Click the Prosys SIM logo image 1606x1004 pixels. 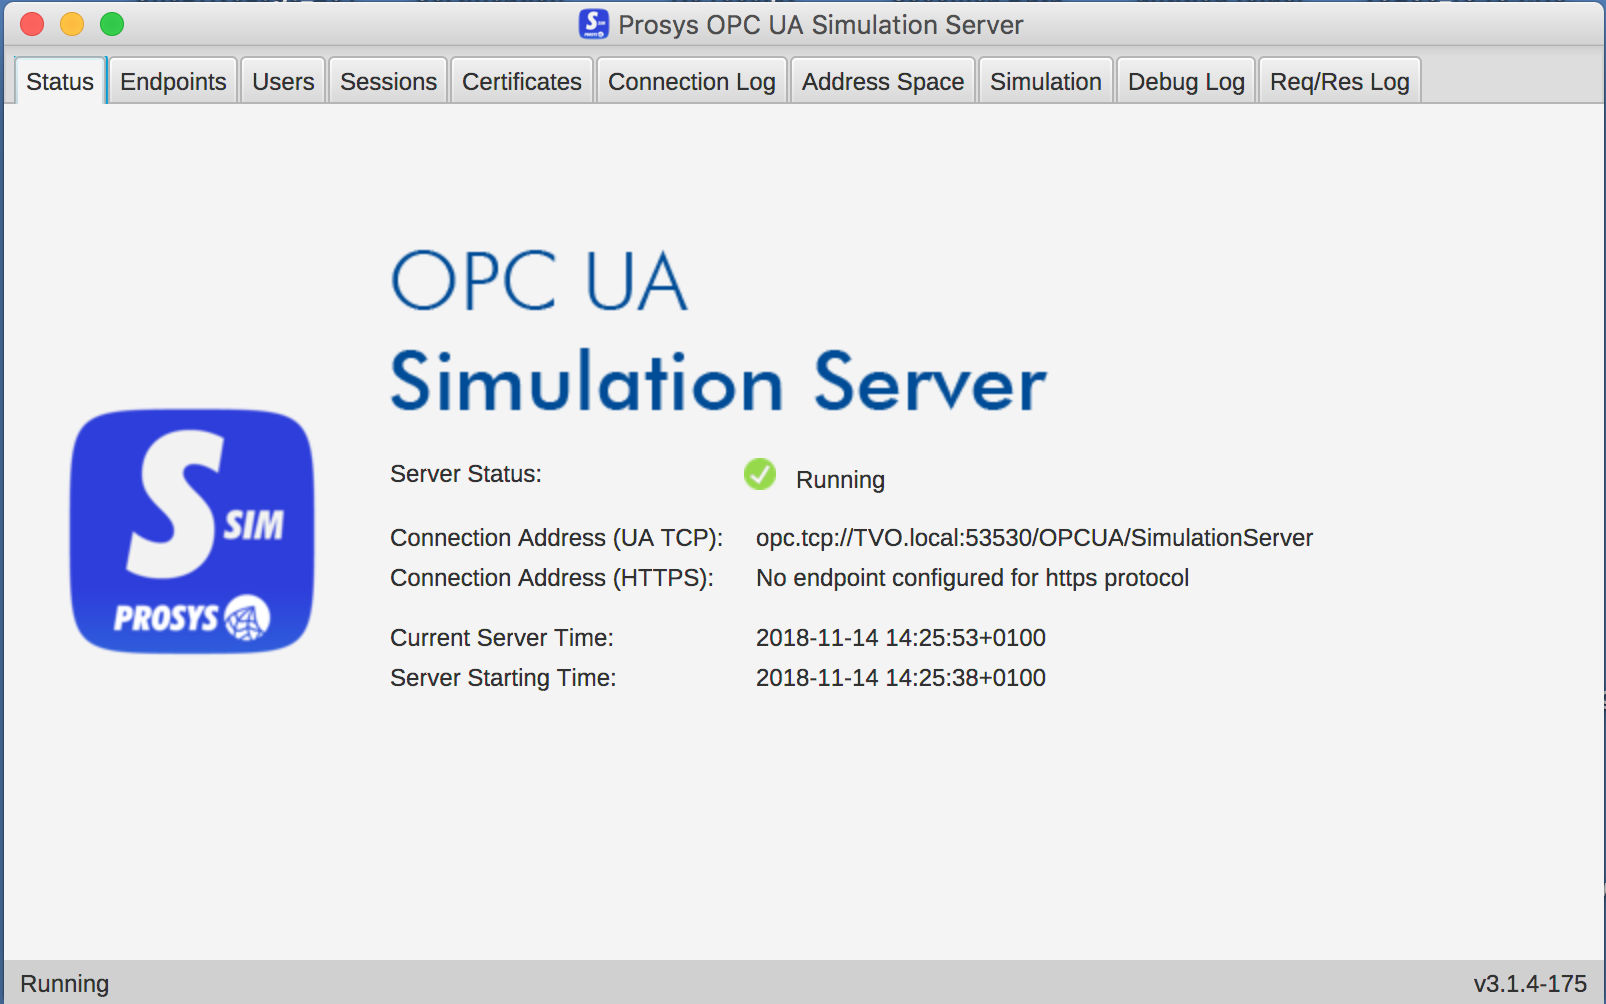pyautogui.click(x=192, y=531)
